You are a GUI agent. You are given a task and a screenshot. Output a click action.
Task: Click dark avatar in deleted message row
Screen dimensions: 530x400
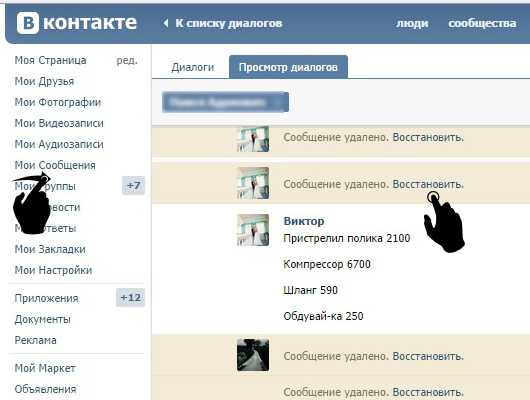[x=253, y=355]
